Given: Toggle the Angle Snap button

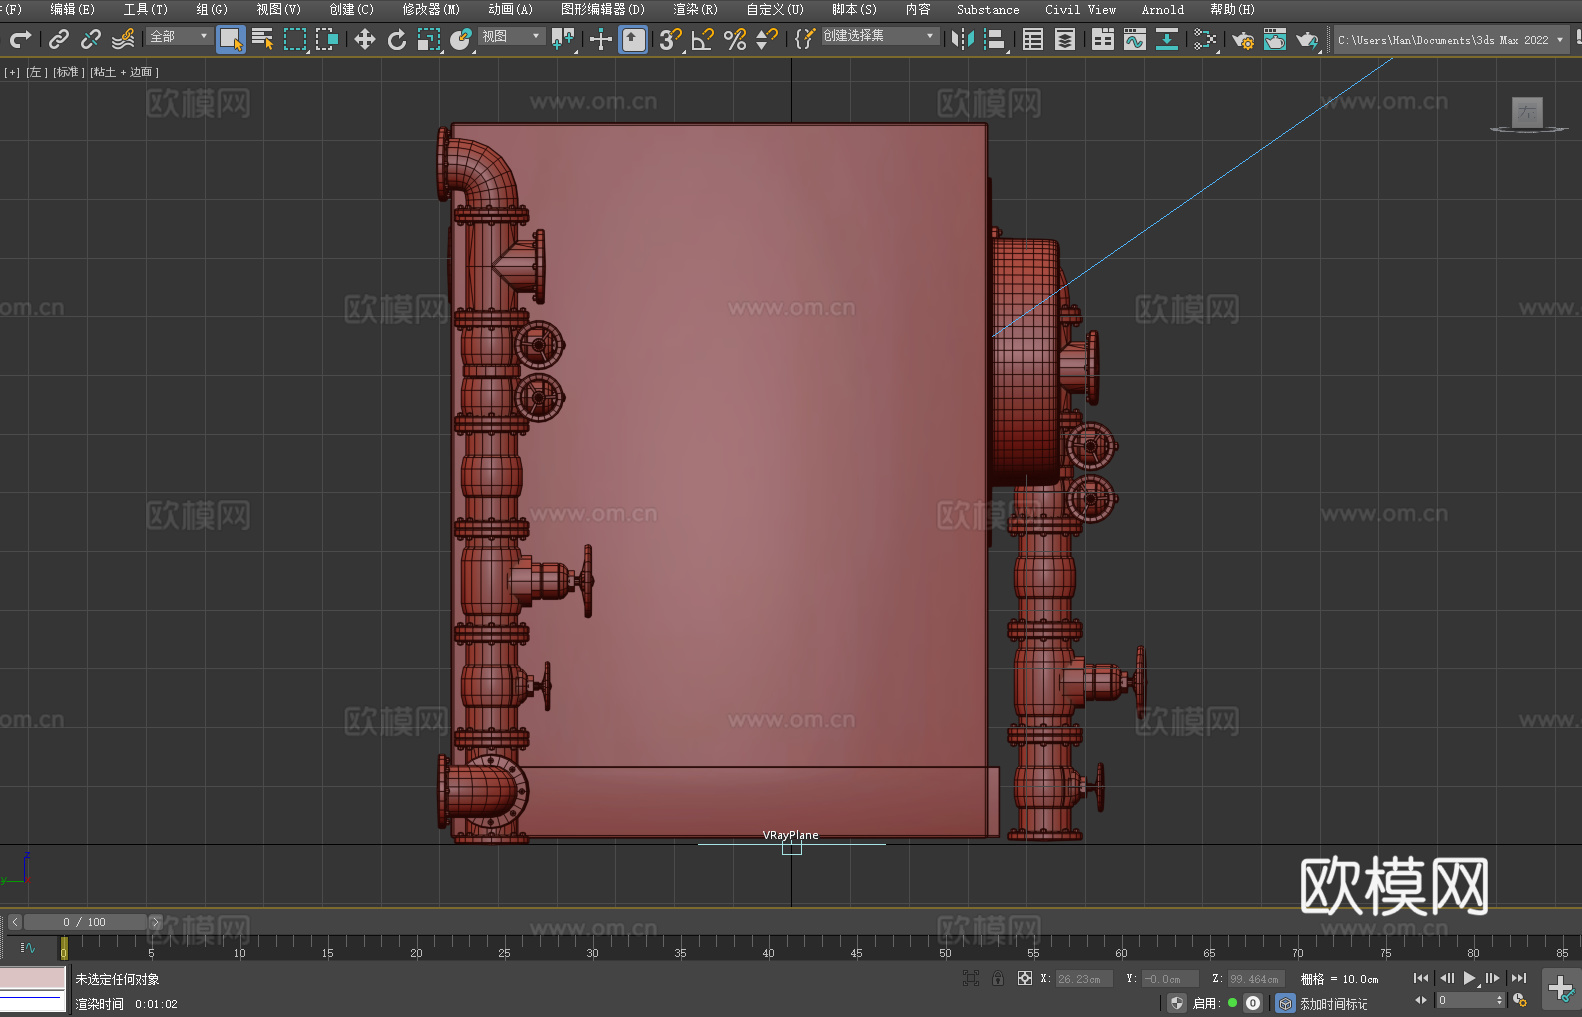Looking at the screenshot, I should click(702, 39).
